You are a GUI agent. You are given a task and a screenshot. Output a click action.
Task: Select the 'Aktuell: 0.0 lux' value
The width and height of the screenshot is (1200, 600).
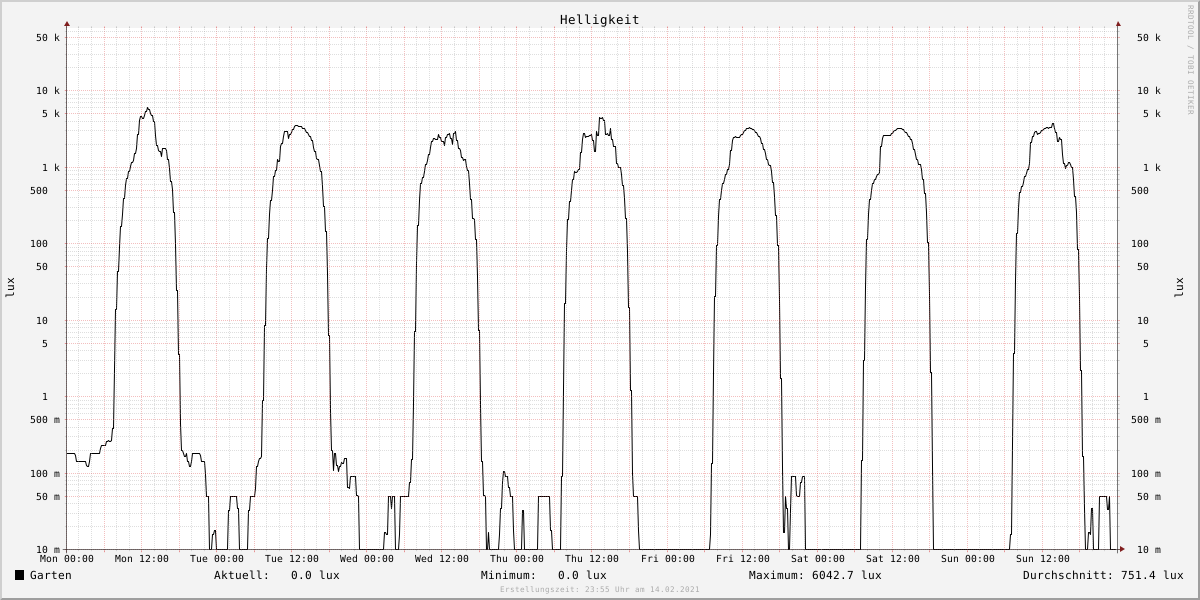click(x=277, y=575)
